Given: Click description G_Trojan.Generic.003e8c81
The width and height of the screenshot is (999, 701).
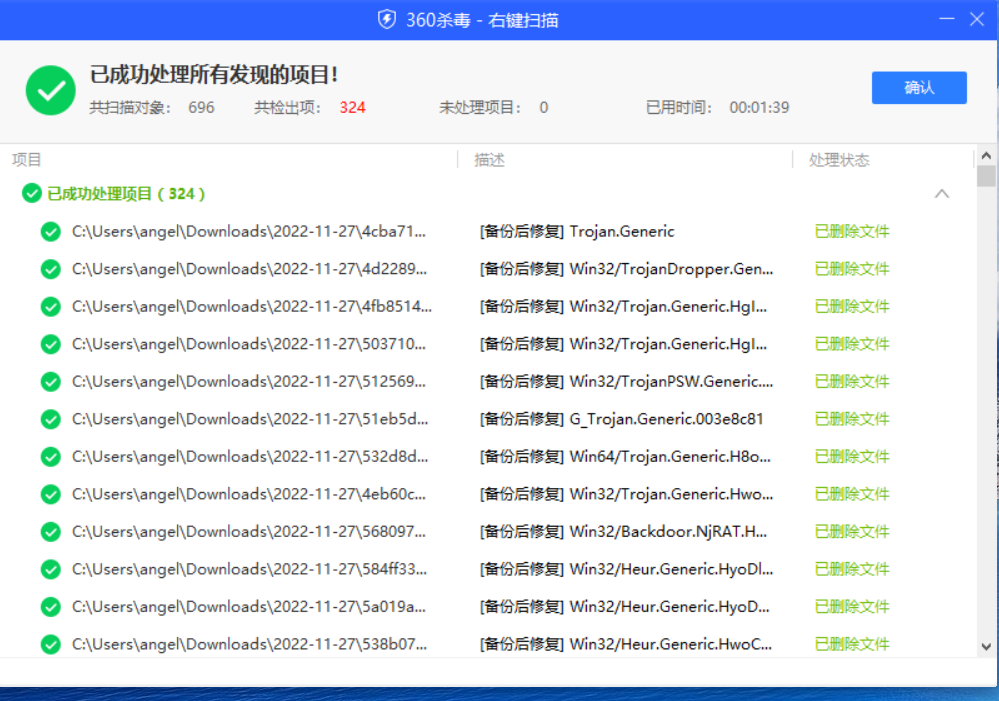Looking at the screenshot, I should click(x=621, y=419).
